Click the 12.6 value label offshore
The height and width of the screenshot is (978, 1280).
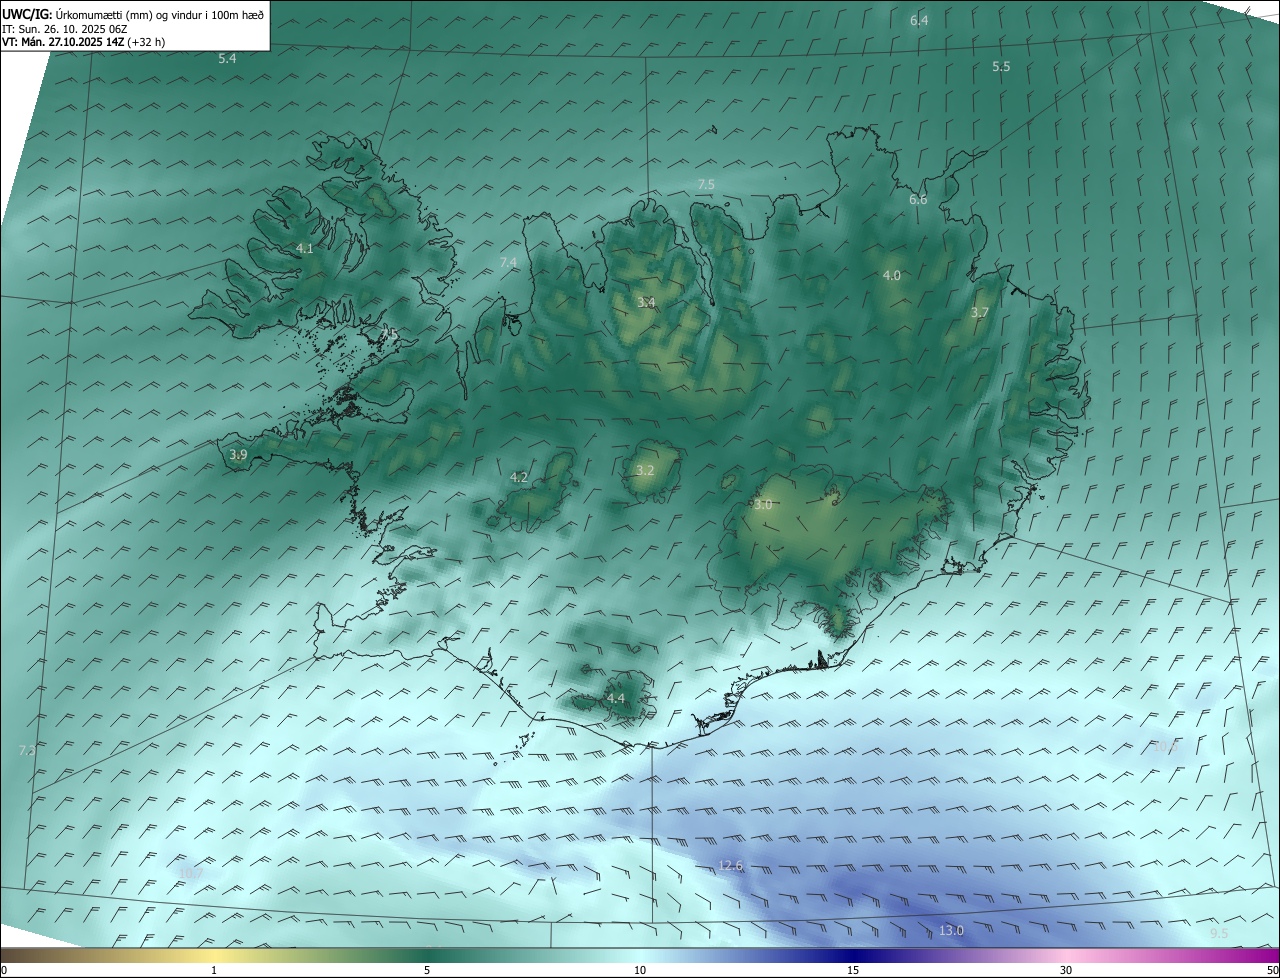click(x=731, y=865)
